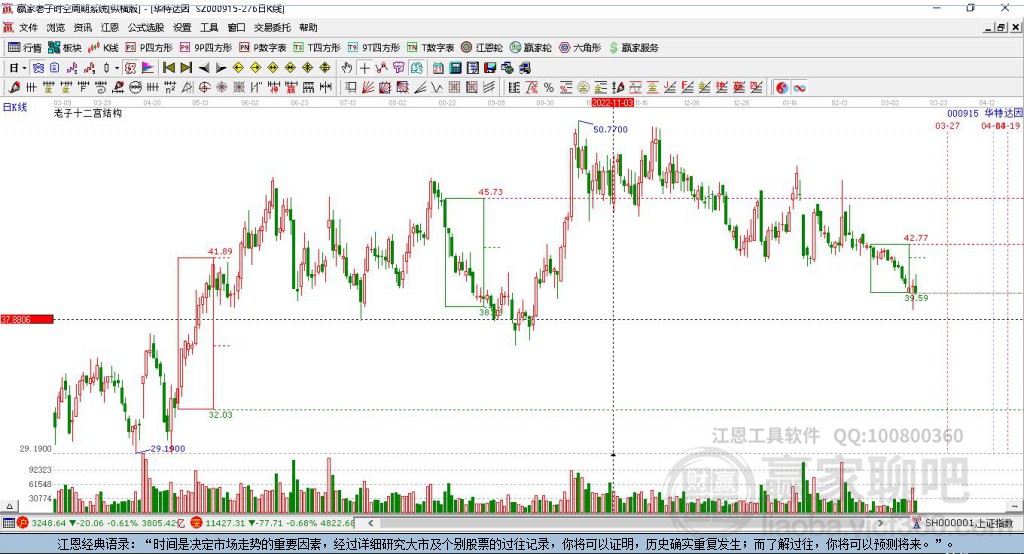Open the T四方形 tool
The width and height of the screenshot is (1024, 554).
pyautogui.click(x=317, y=48)
